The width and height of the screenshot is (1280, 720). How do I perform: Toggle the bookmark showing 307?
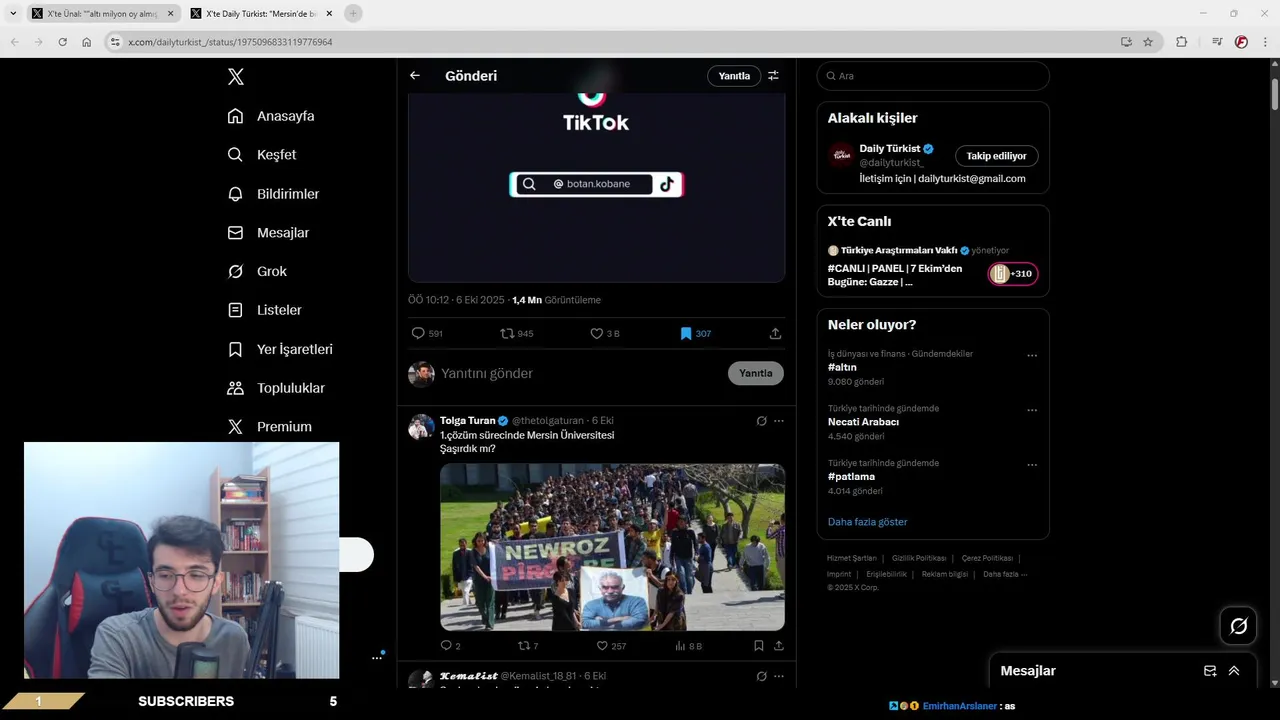coord(696,334)
